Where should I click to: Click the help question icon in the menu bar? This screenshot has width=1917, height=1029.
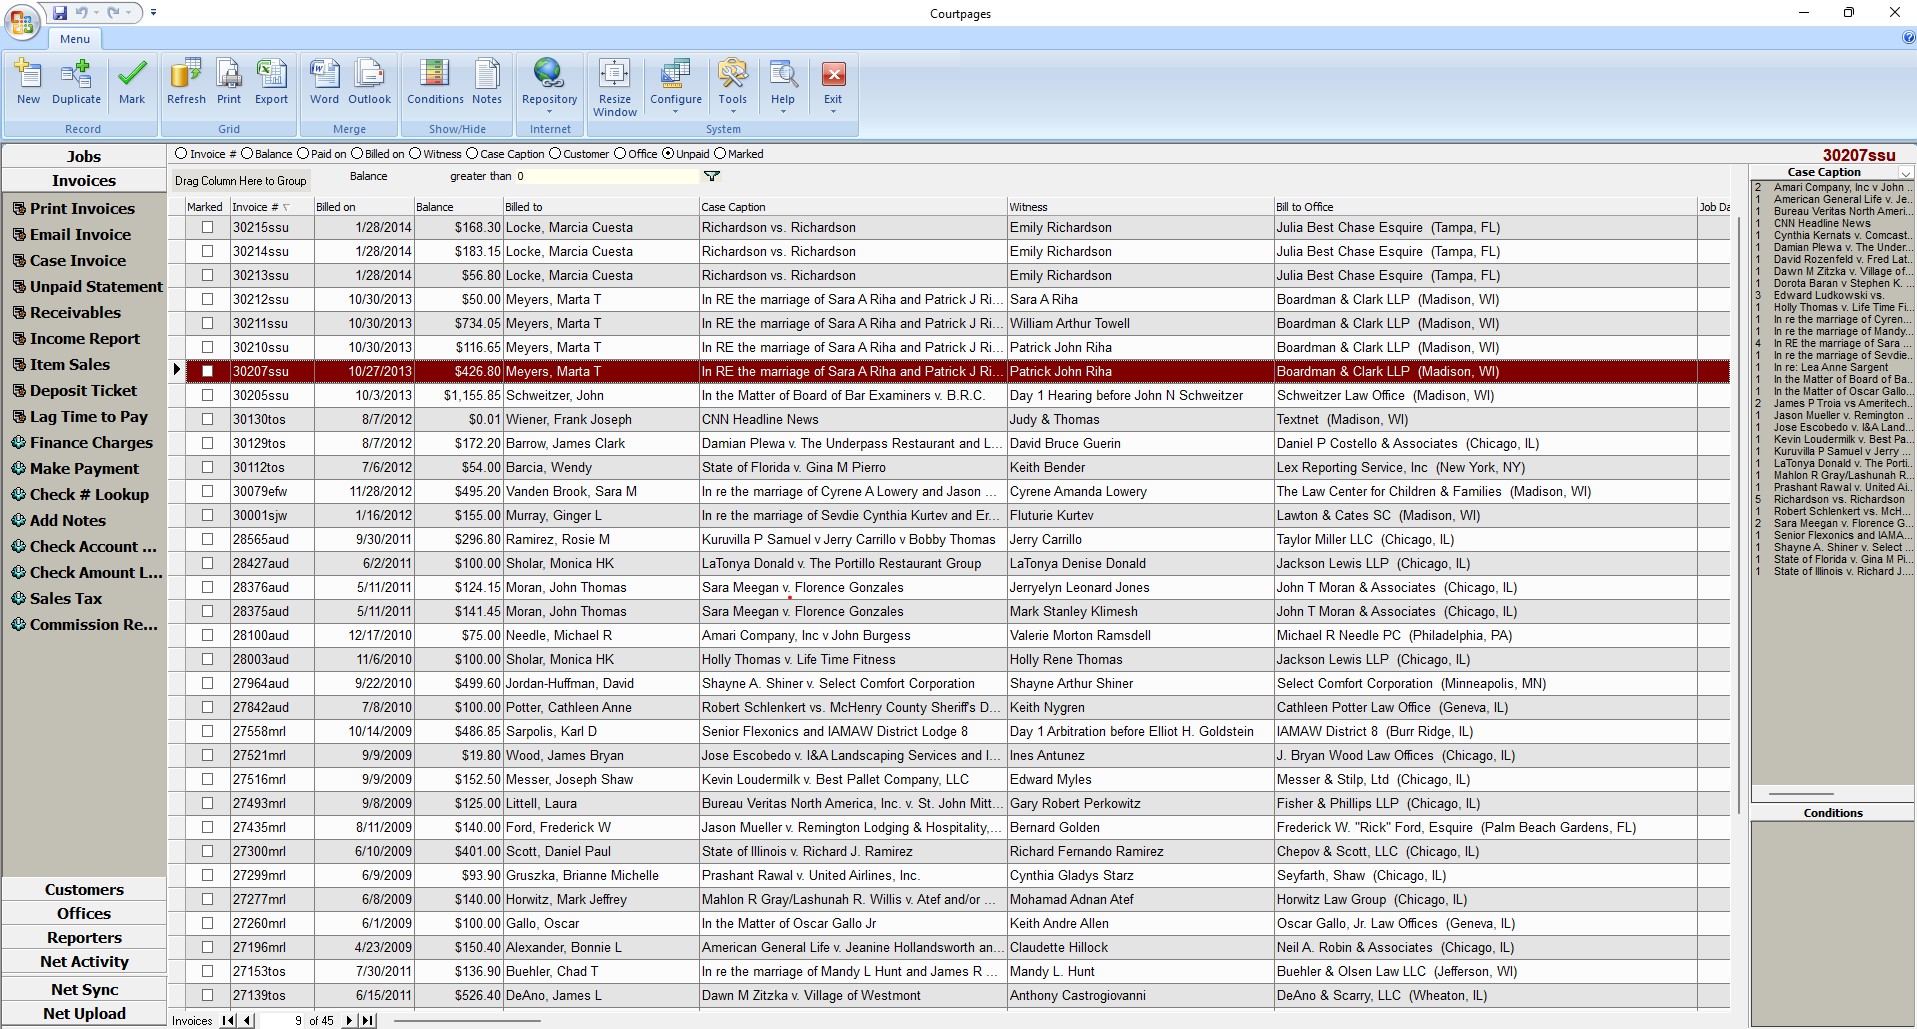click(x=1908, y=38)
